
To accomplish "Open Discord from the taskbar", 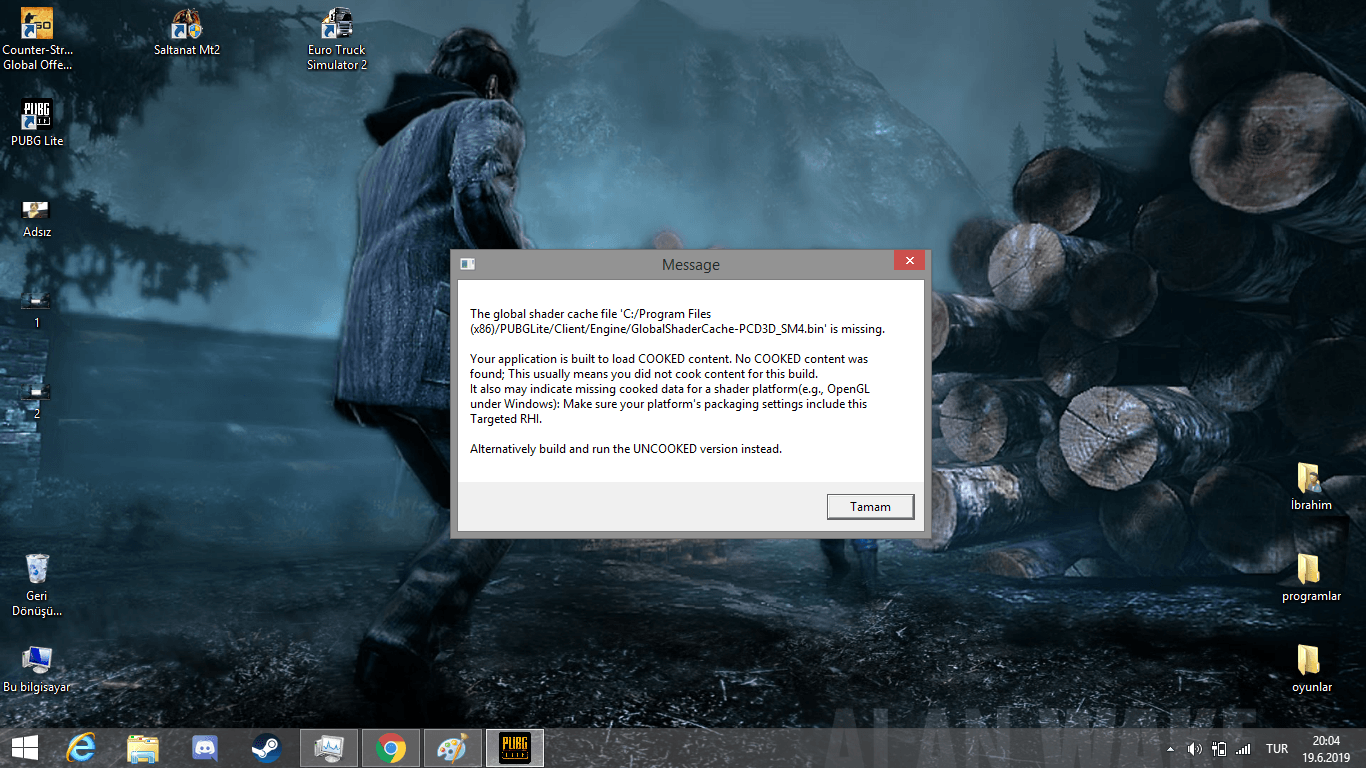I will click(x=205, y=748).
